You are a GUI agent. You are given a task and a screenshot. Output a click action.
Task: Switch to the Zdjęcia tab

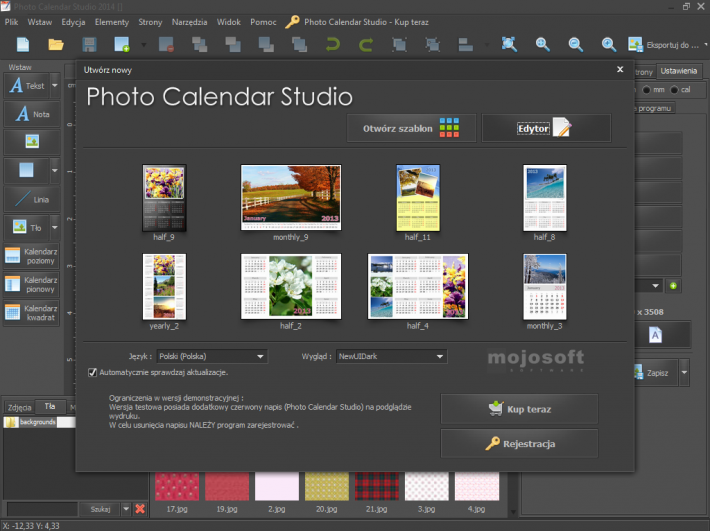pos(19,407)
